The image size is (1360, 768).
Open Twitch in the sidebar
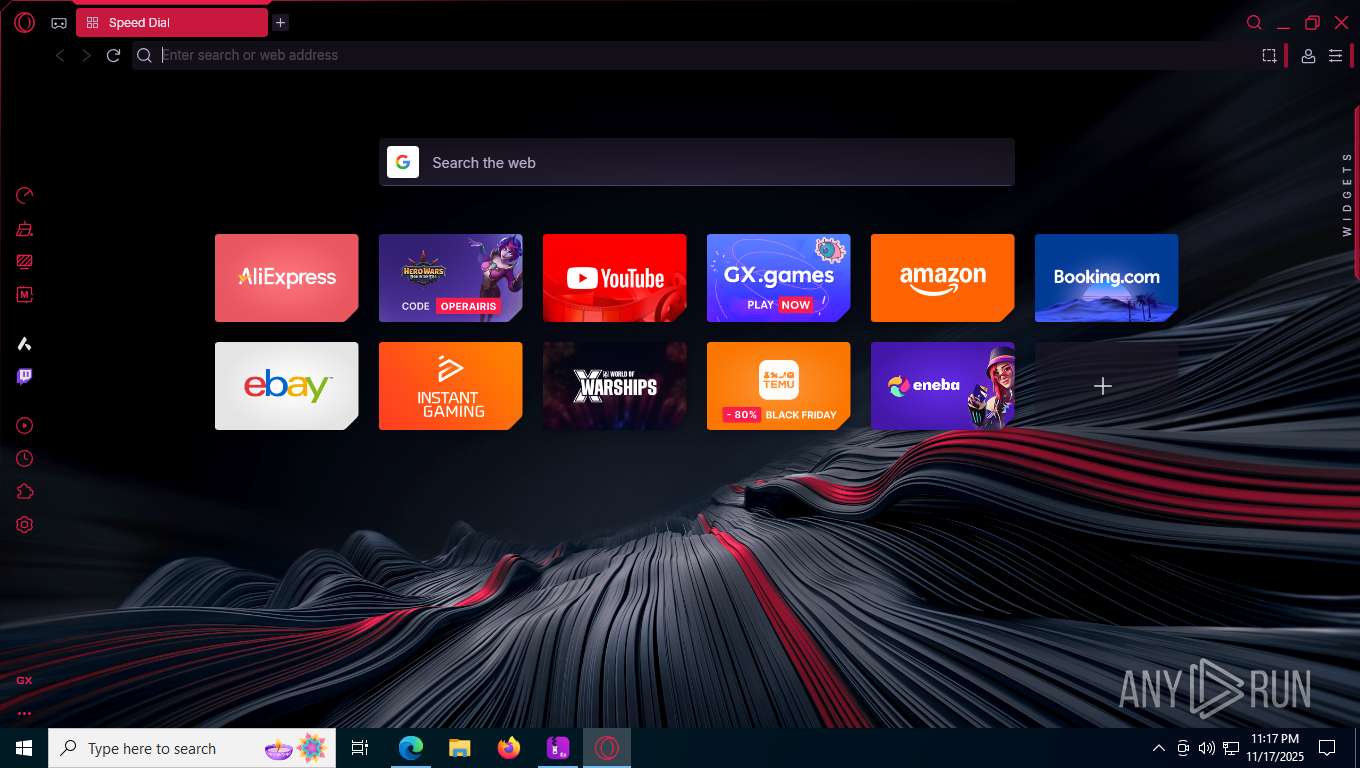pyautogui.click(x=25, y=377)
